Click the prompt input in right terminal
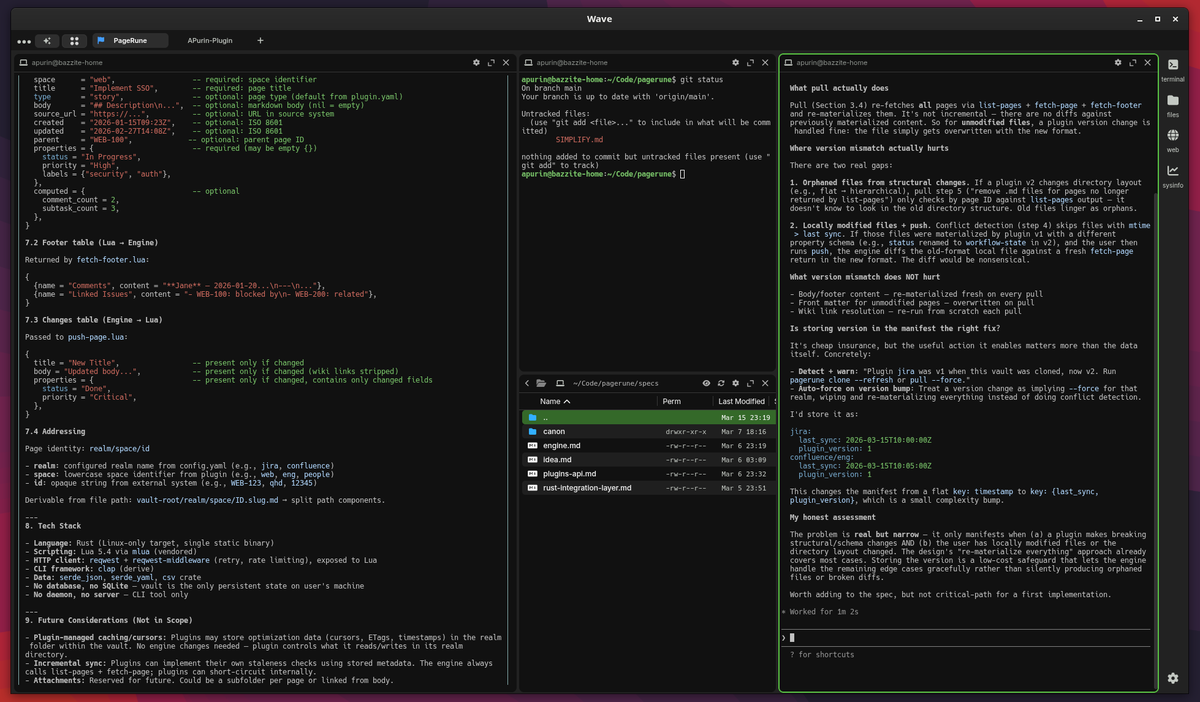Screen dimensions: 1200x702 [x=968, y=637]
